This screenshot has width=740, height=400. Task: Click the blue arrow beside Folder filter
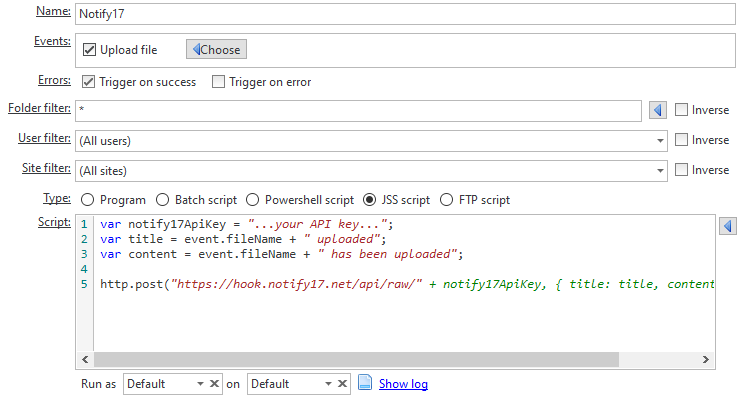pyautogui.click(x=657, y=110)
